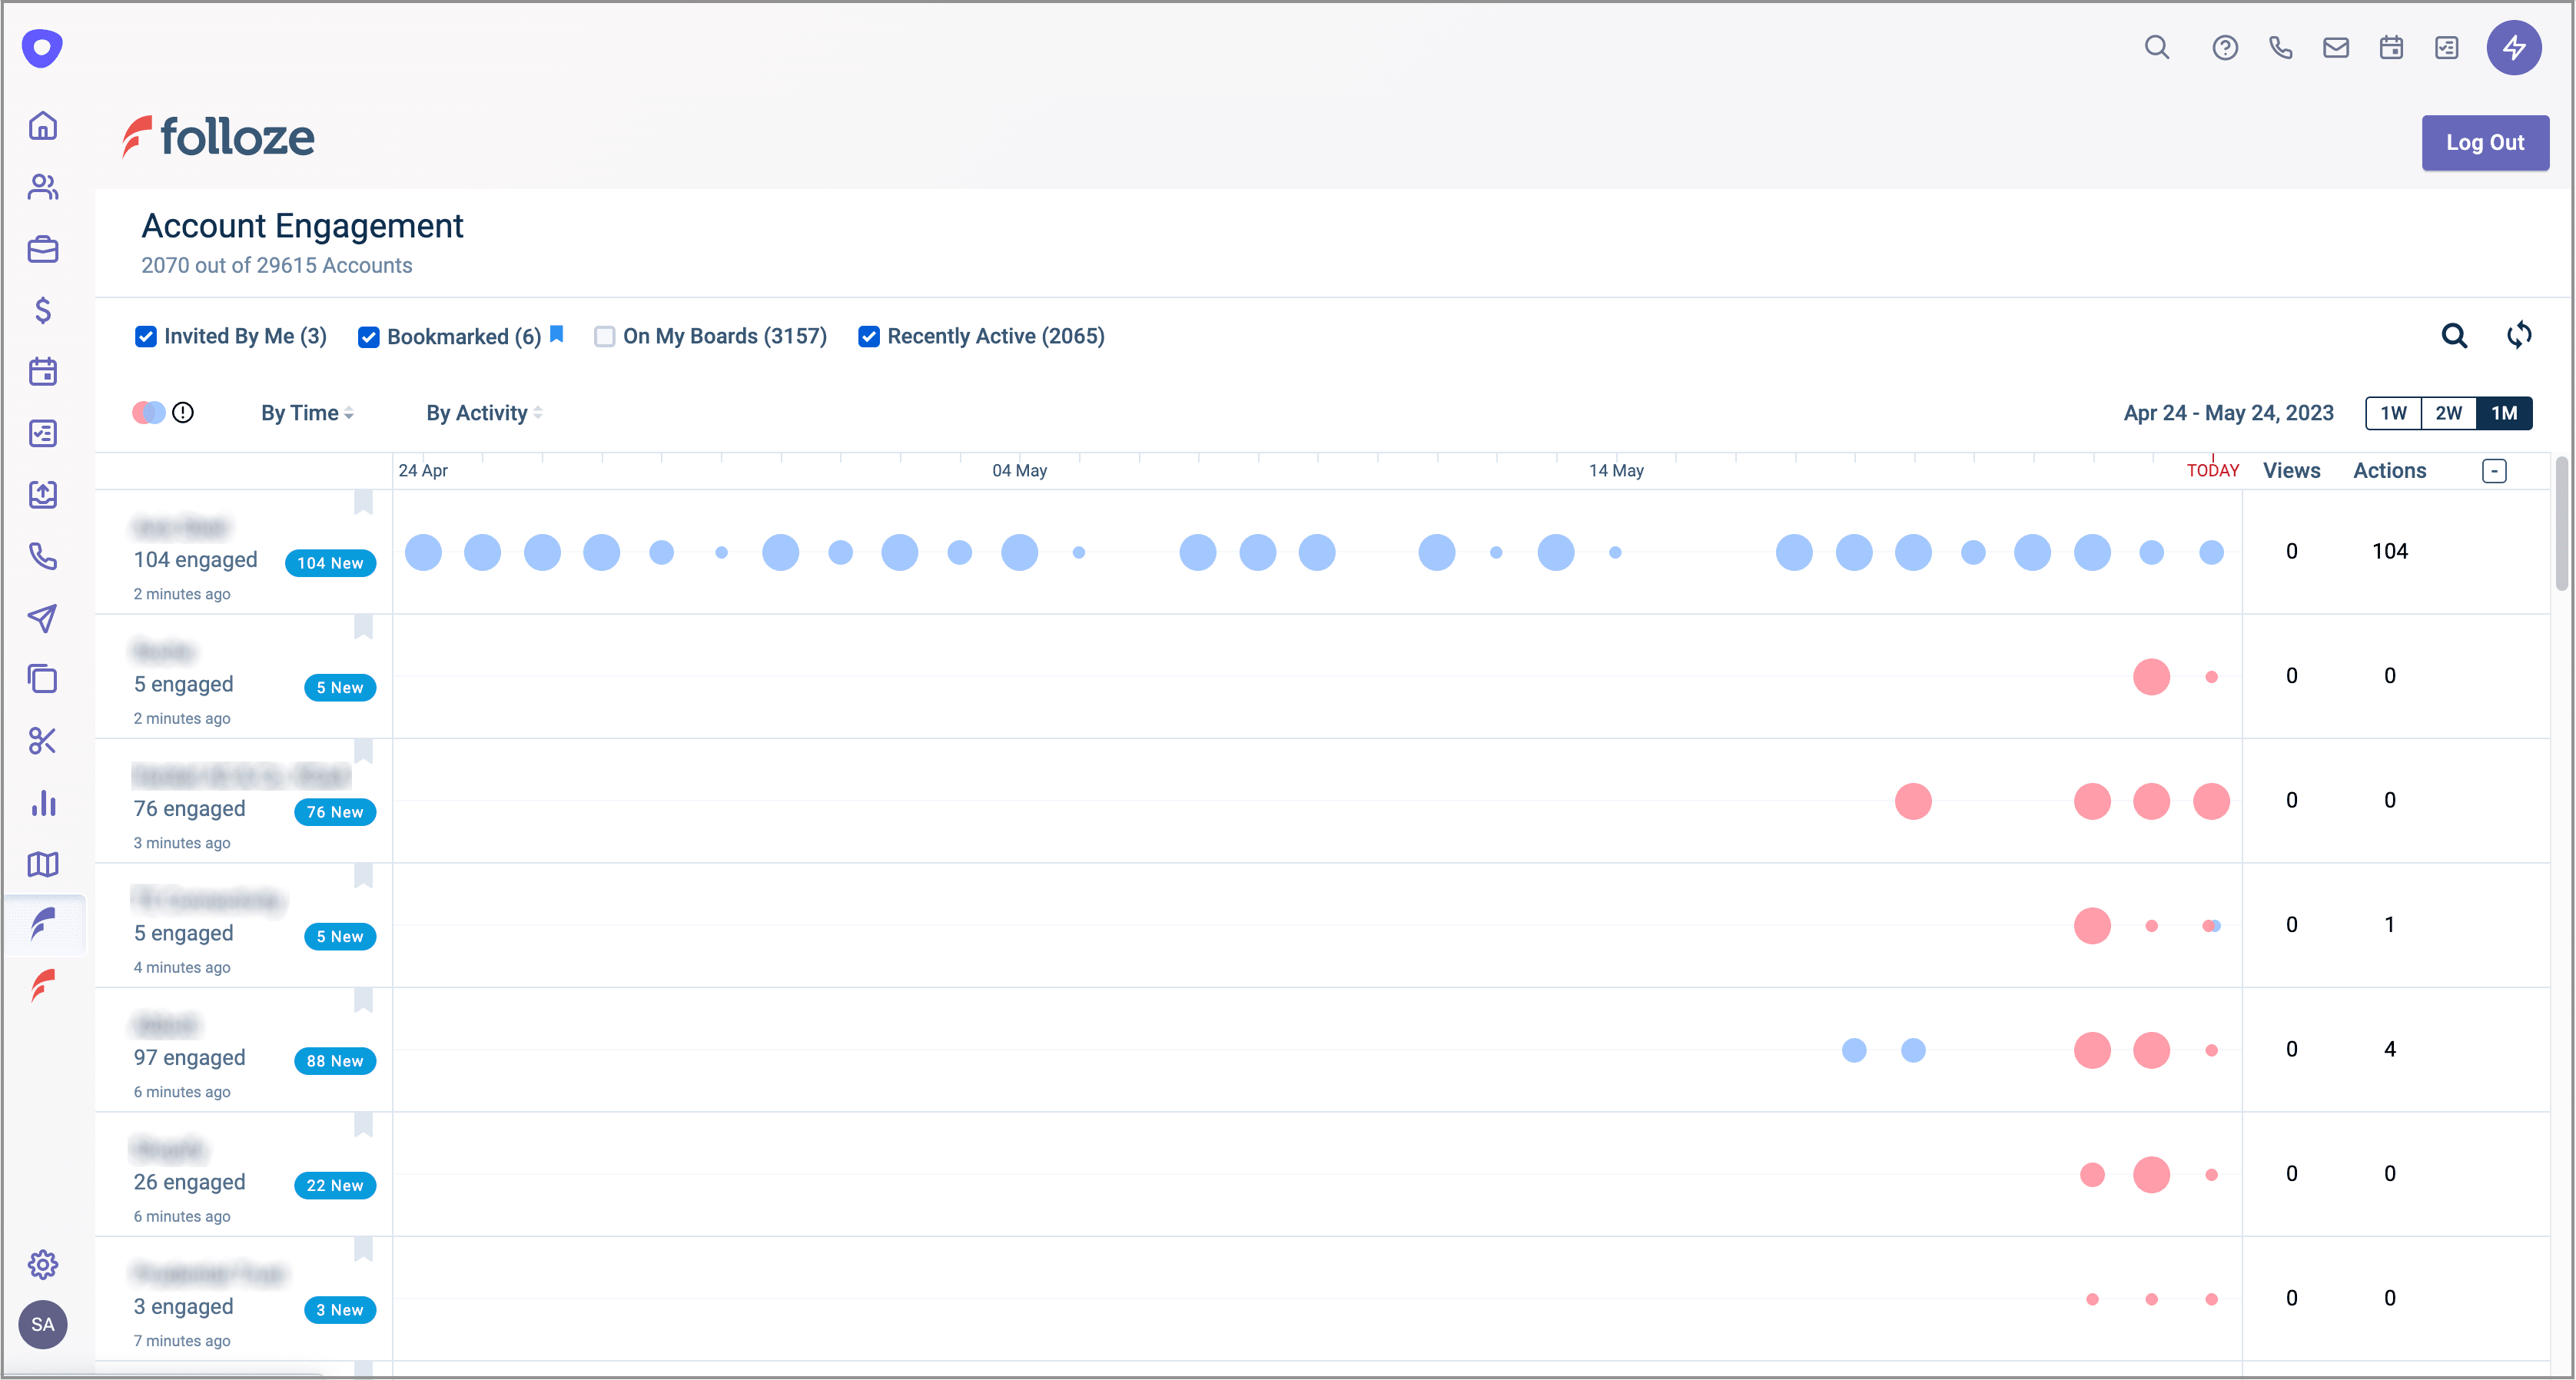Viewport: 2576px width, 1380px height.
Task: Click the refresh icon in Account Engagement
Action: point(2519,335)
